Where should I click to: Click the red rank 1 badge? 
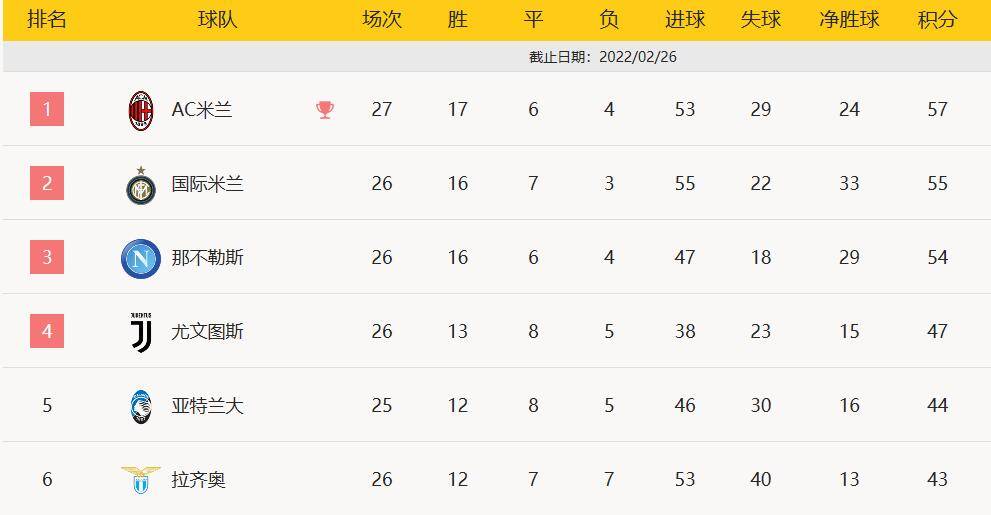(x=47, y=109)
